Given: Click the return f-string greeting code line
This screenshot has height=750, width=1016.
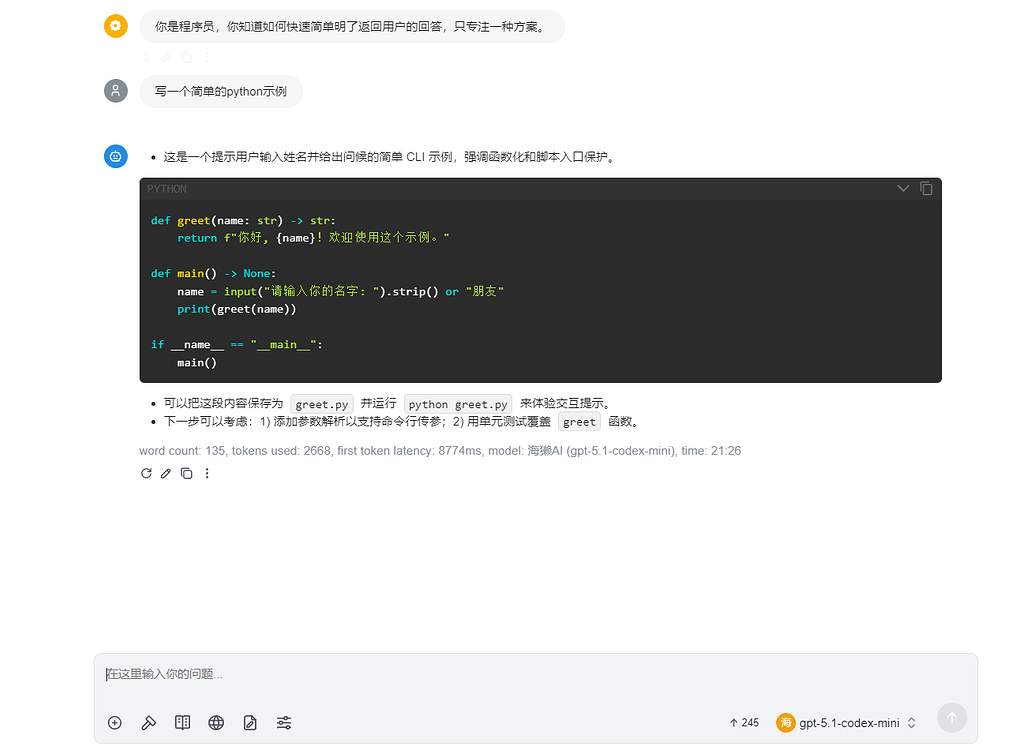Looking at the screenshot, I should tap(313, 238).
